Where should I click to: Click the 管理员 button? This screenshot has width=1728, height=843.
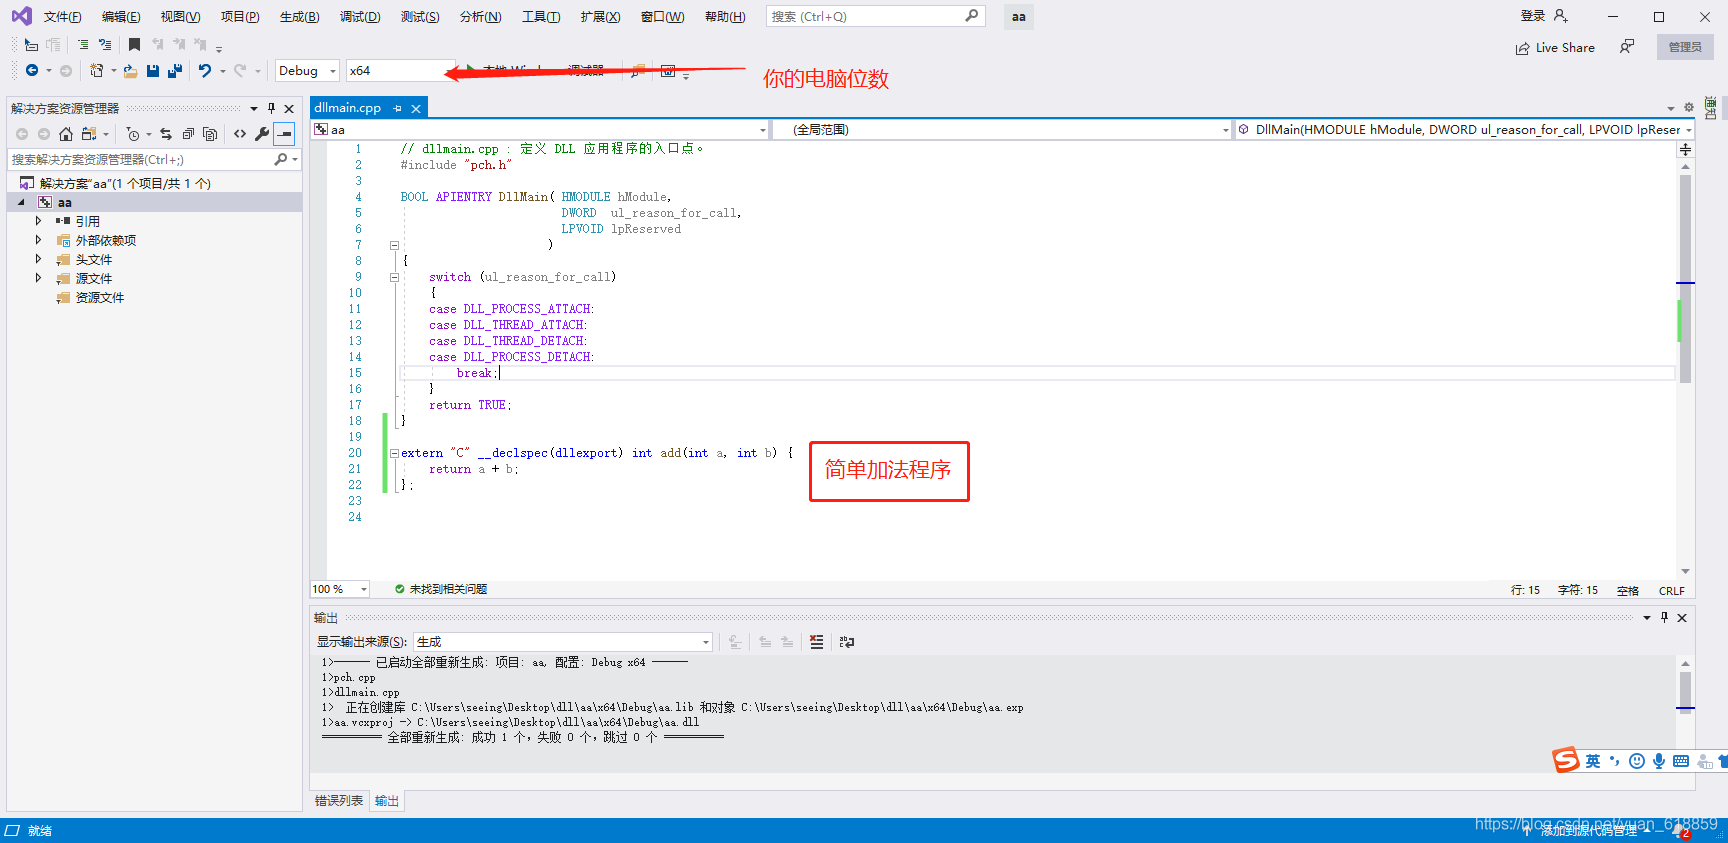1685,47
